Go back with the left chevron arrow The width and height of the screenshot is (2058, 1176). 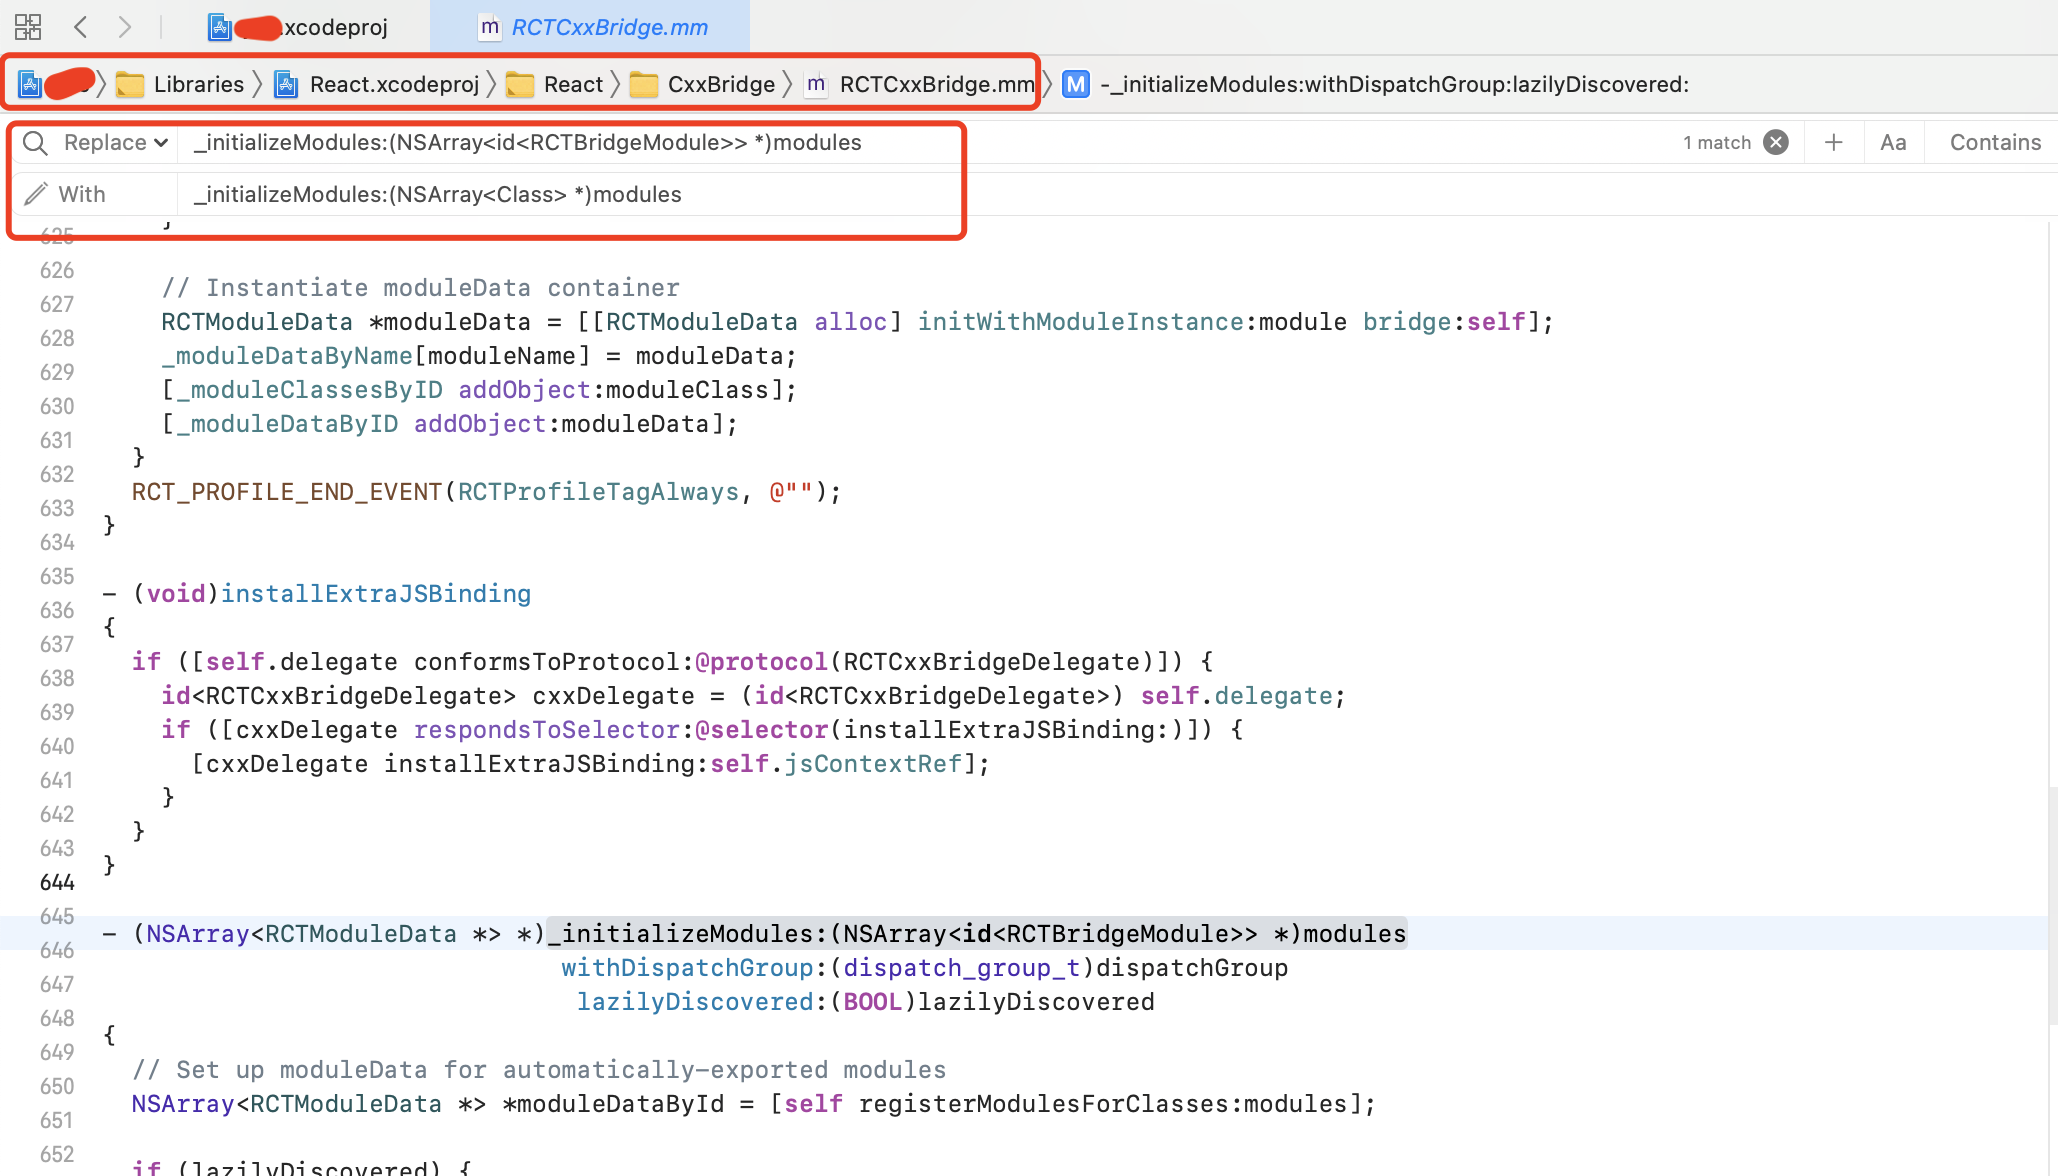(81, 27)
